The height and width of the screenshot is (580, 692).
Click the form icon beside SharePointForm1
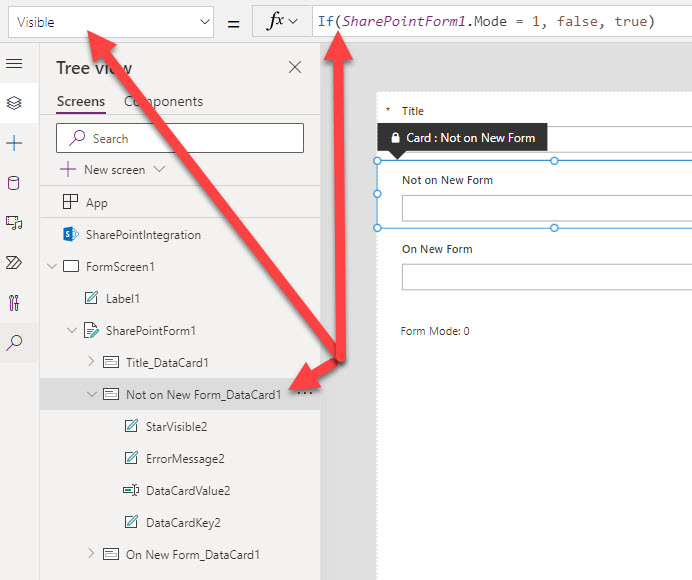pos(91,330)
